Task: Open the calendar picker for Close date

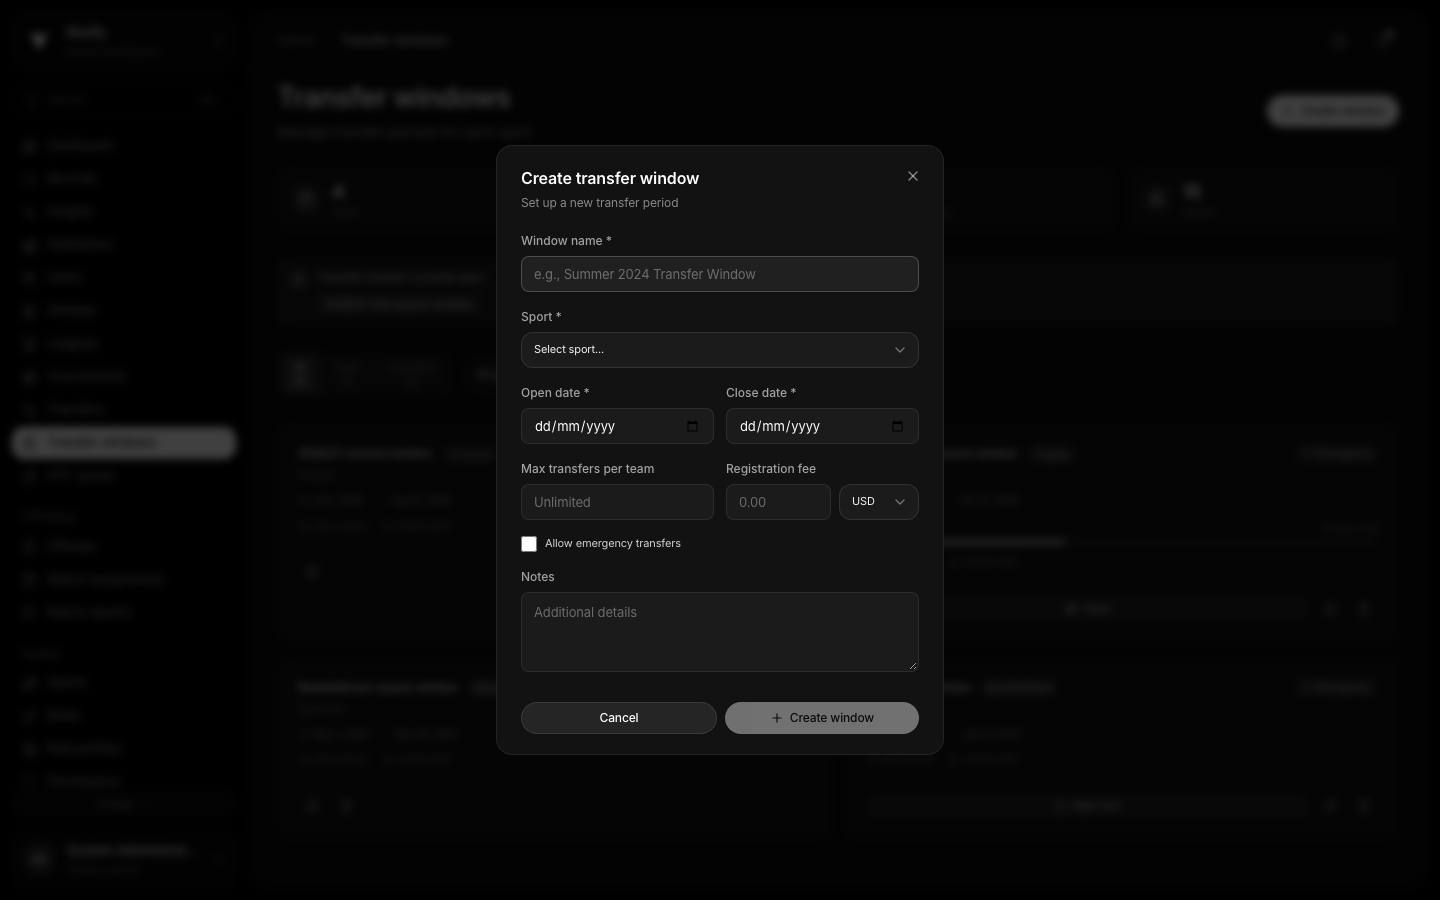Action: 897,426
